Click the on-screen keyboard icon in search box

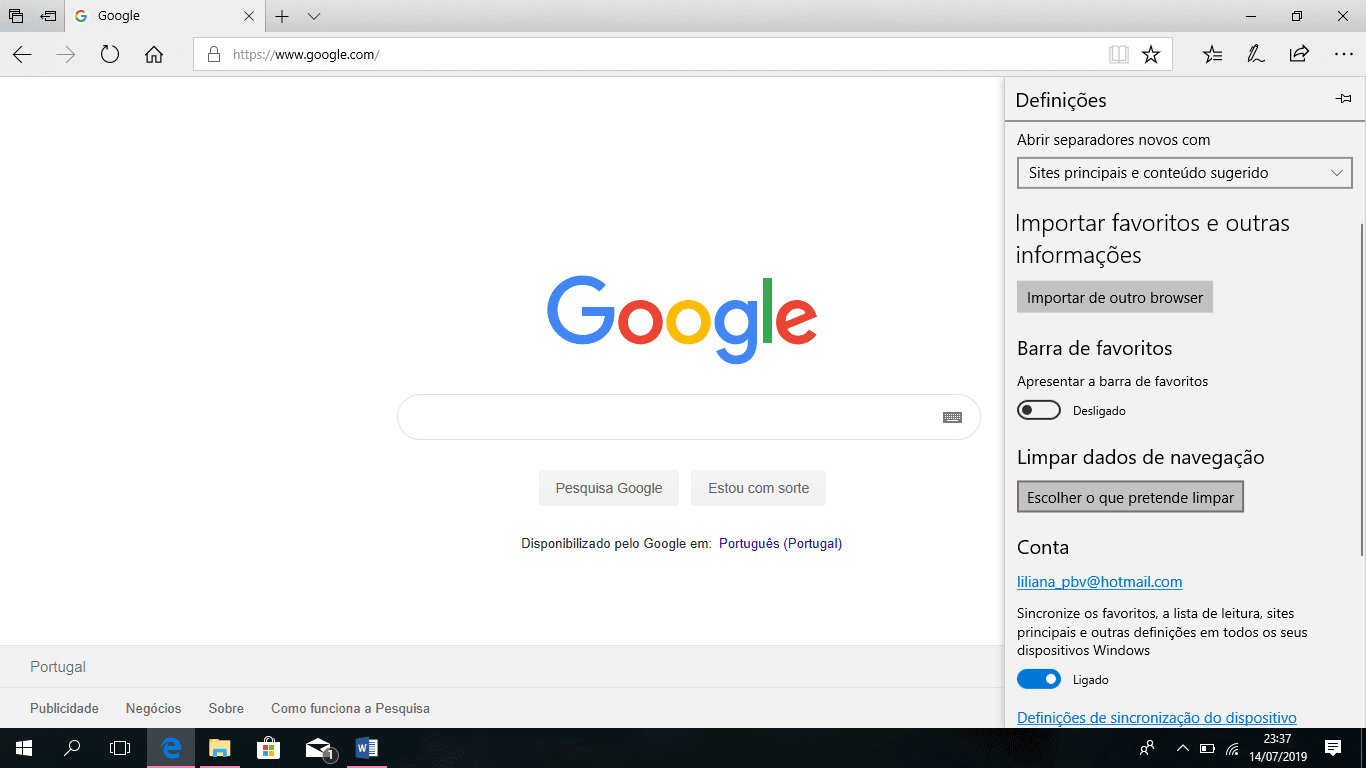click(x=951, y=416)
